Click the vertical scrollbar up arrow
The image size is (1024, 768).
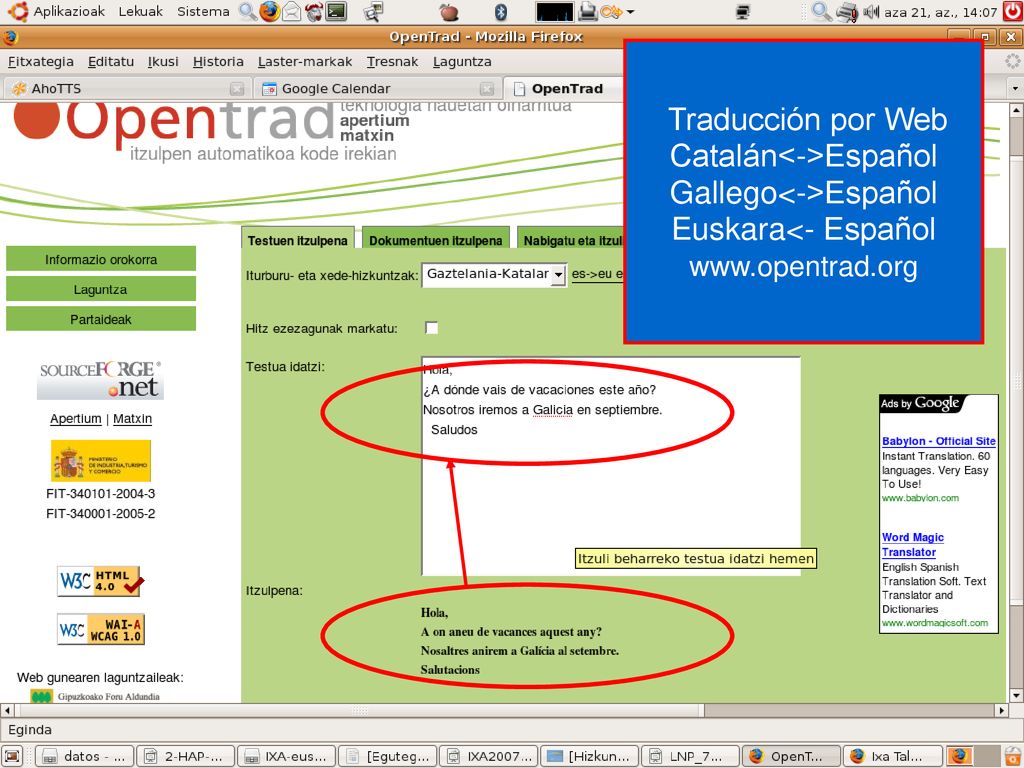pyautogui.click(x=1016, y=110)
